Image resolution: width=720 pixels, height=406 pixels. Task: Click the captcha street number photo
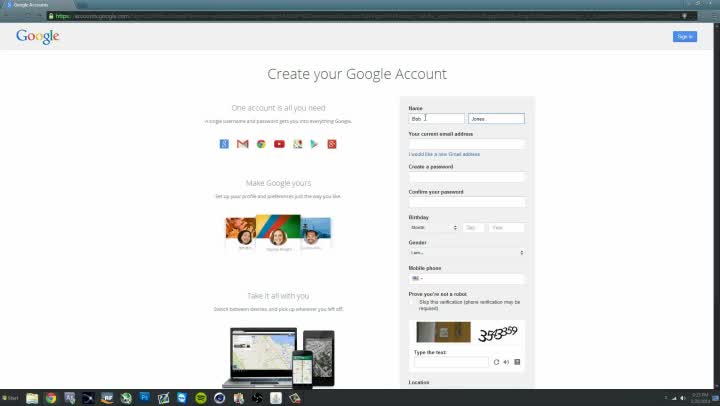coord(444,332)
